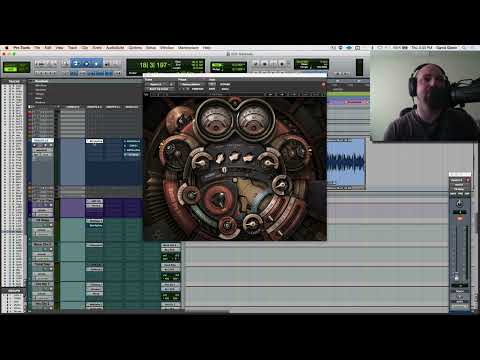
Task: Open the Track menu
Action: point(72,48)
